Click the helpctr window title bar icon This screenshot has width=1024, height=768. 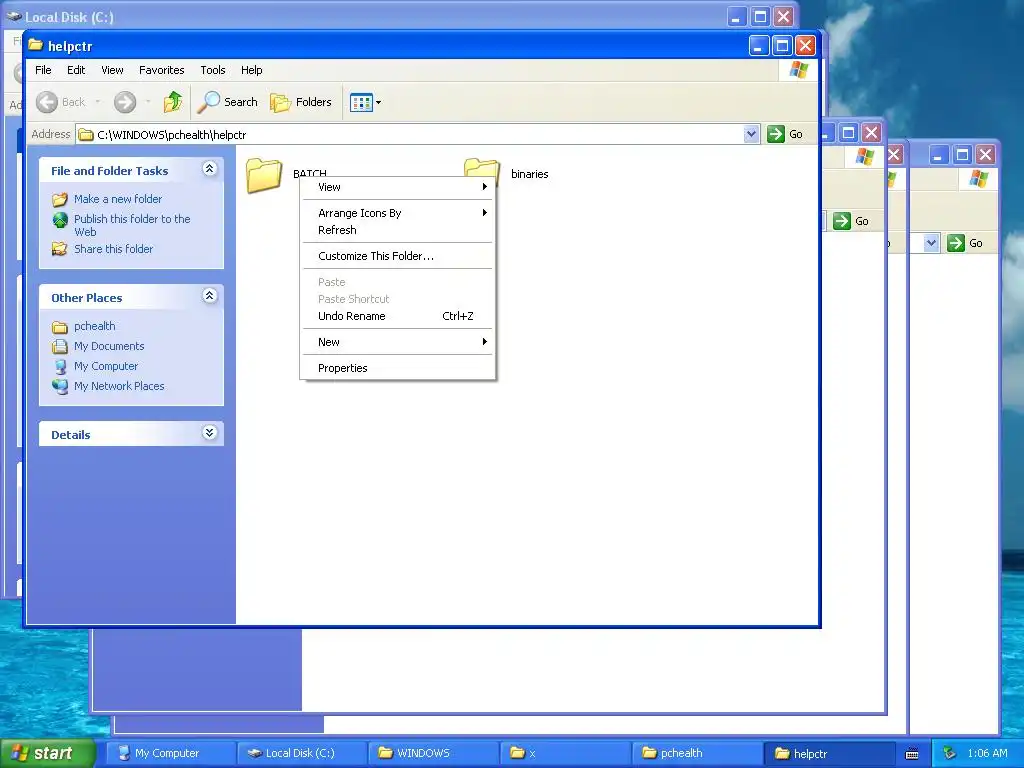pyautogui.click(x=36, y=45)
